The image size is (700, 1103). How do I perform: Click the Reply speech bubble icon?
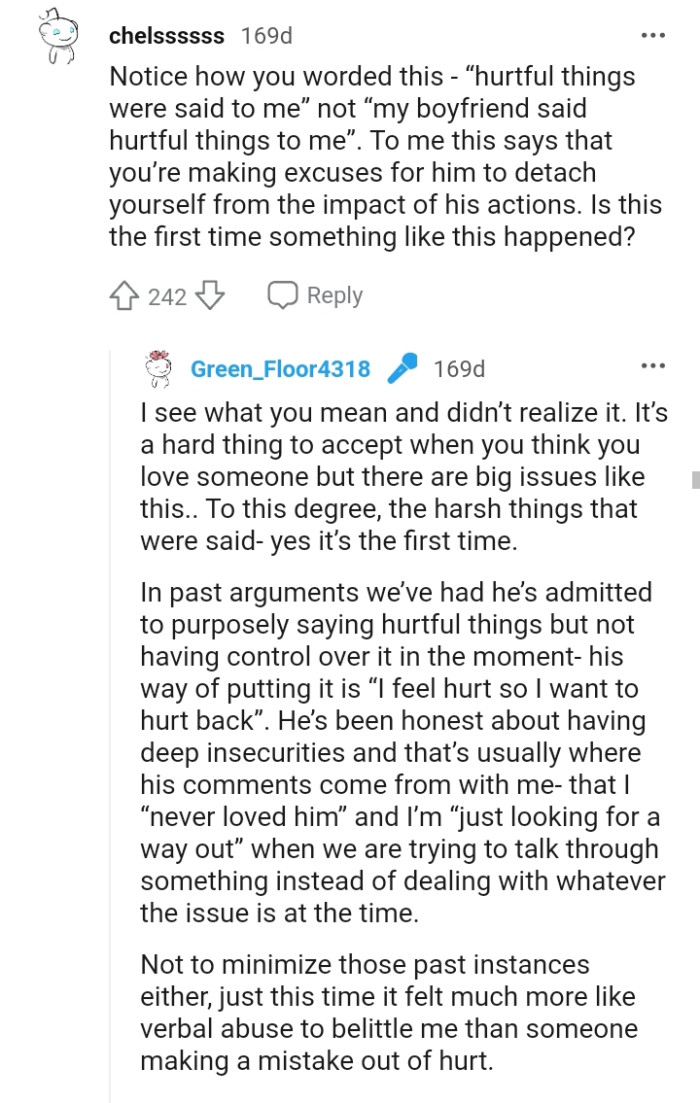[x=281, y=295]
